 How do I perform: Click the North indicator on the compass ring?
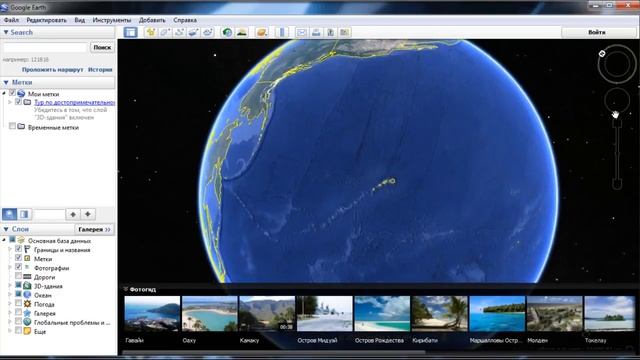point(602,53)
